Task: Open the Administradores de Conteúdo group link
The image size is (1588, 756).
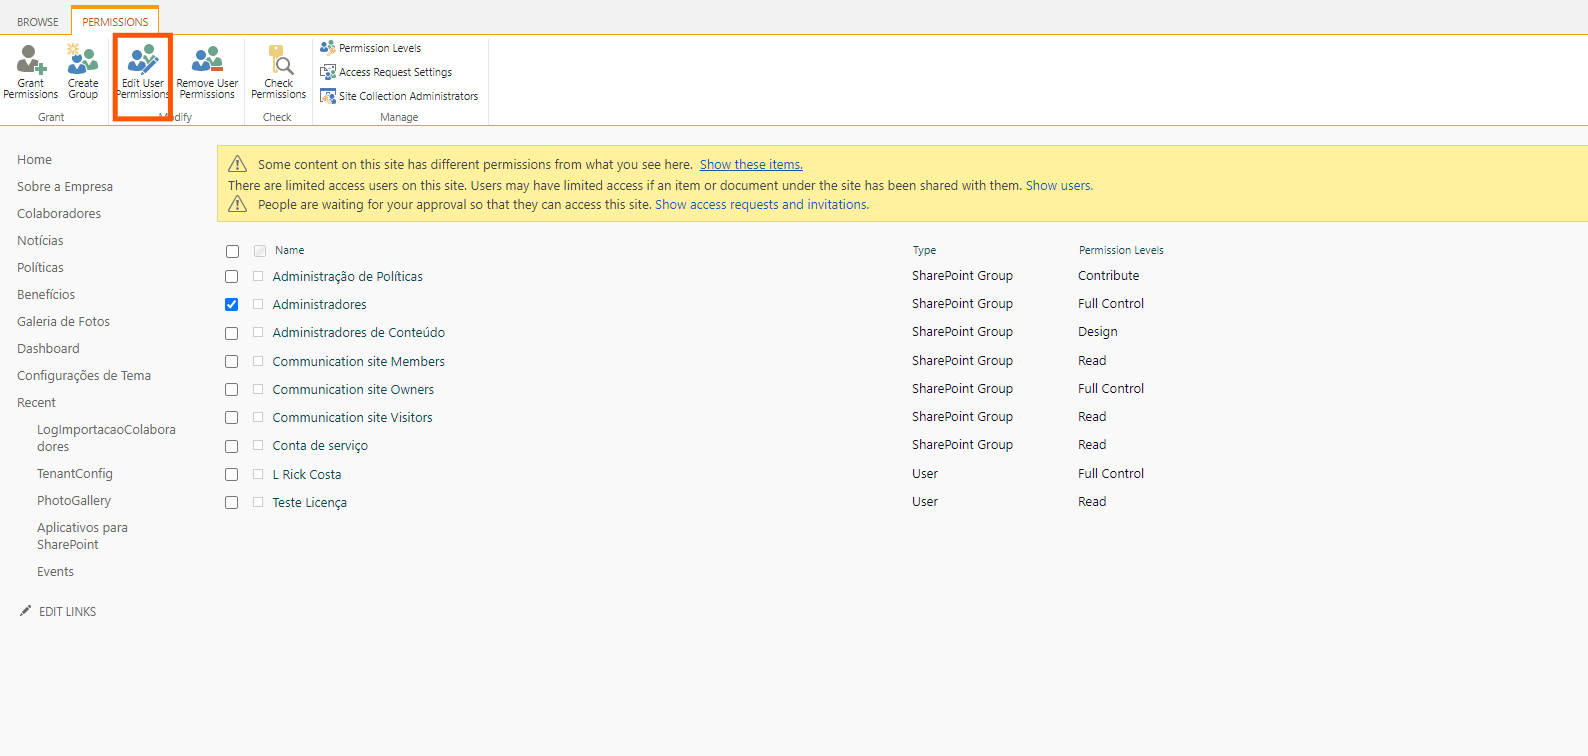Action: point(358,333)
